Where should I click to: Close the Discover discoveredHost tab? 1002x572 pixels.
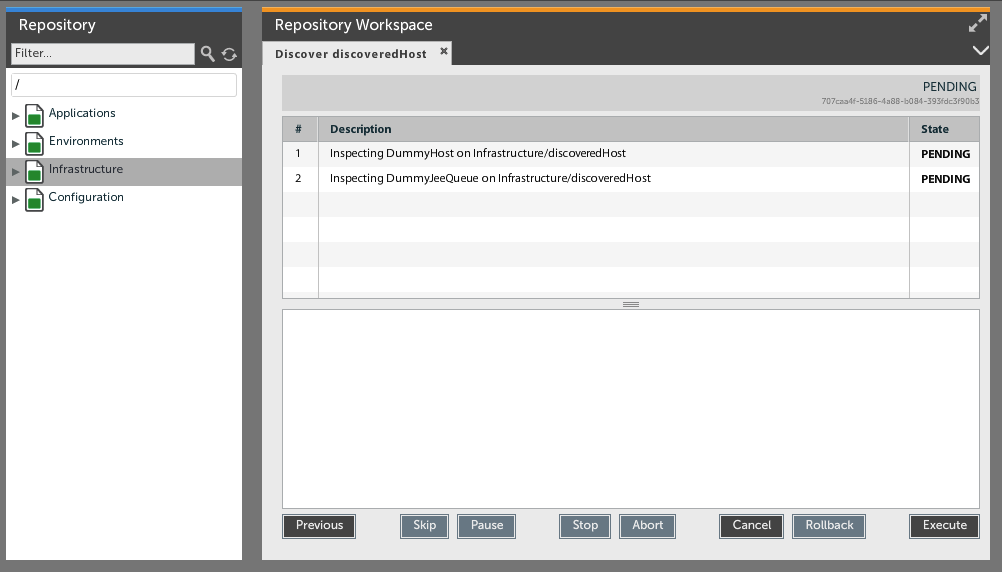click(x=444, y=51)
